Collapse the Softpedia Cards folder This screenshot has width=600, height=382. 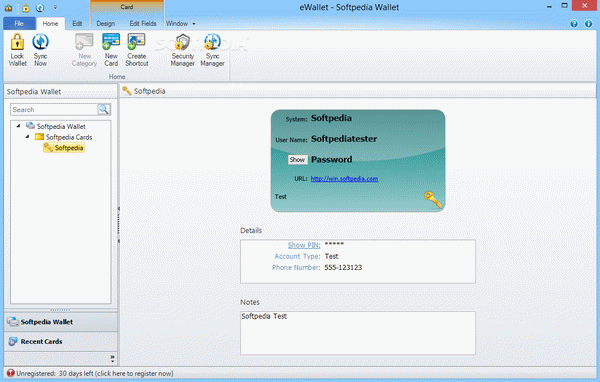coord(27,137)
